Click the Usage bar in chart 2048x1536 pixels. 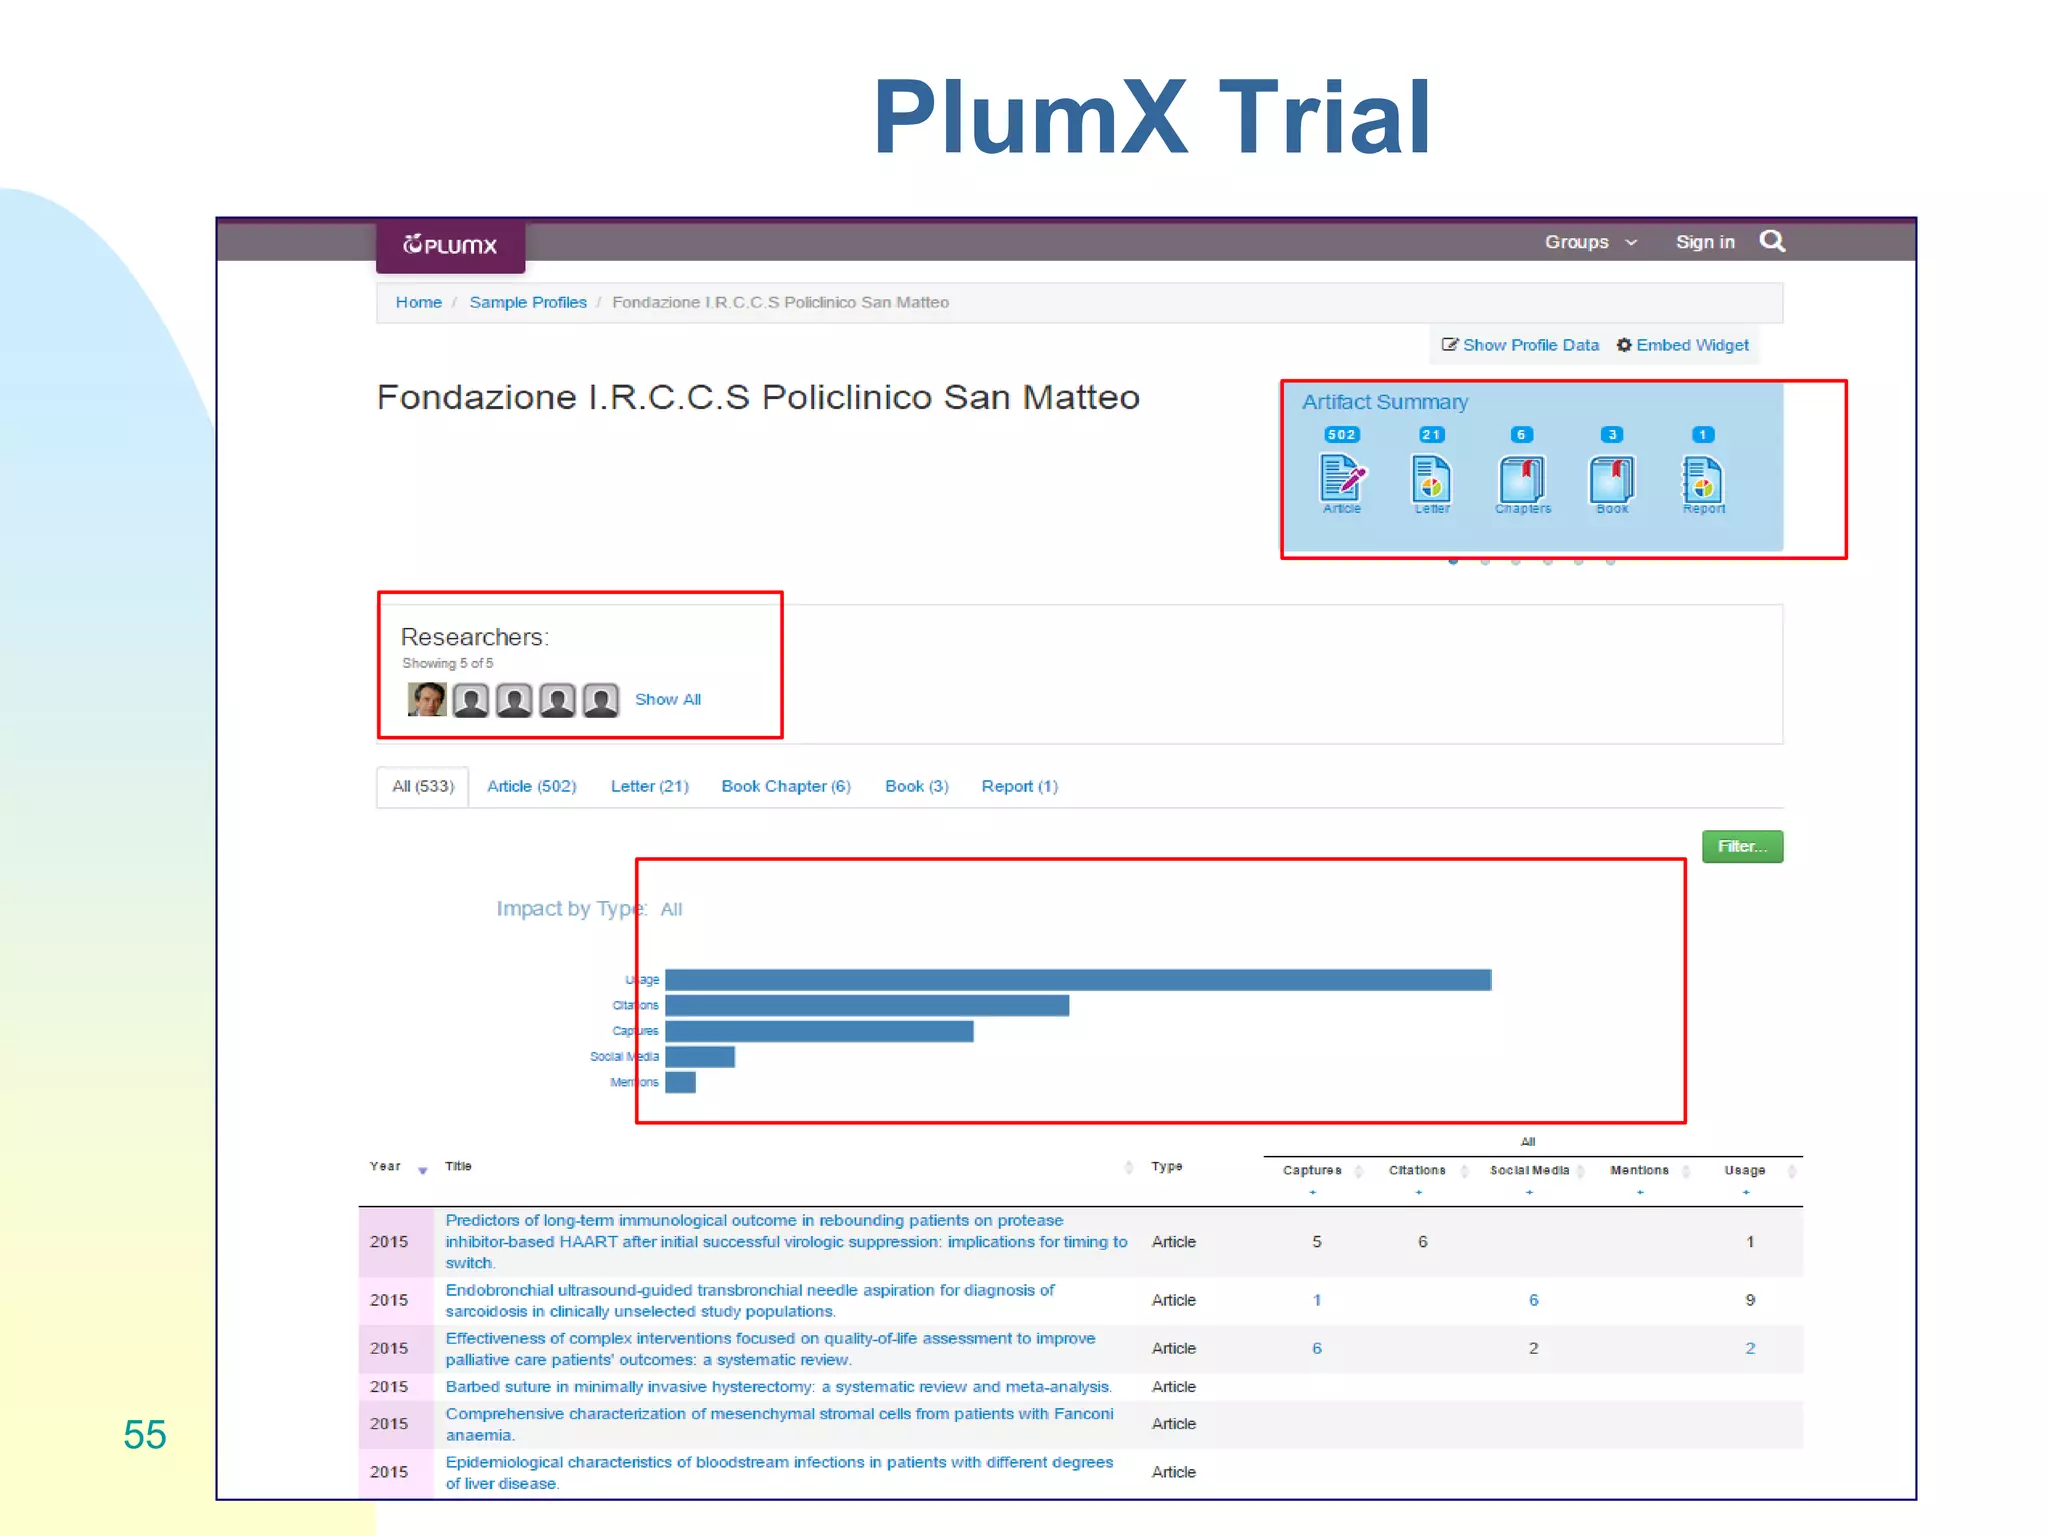1078,979
